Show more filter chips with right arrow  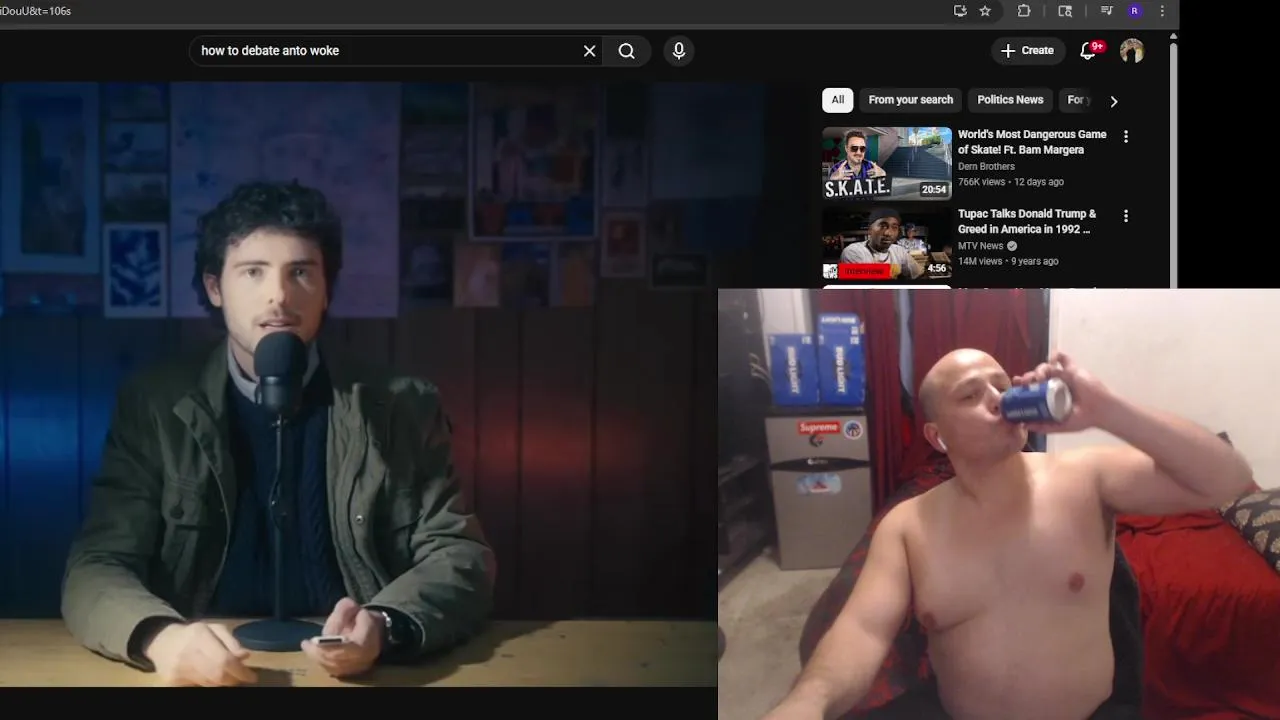pos(1113,101)
